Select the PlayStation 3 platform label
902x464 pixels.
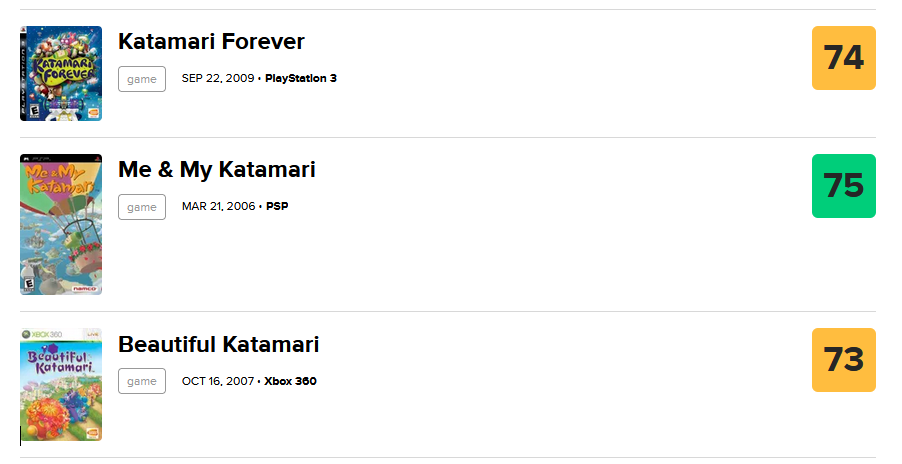tap(301, 78)
